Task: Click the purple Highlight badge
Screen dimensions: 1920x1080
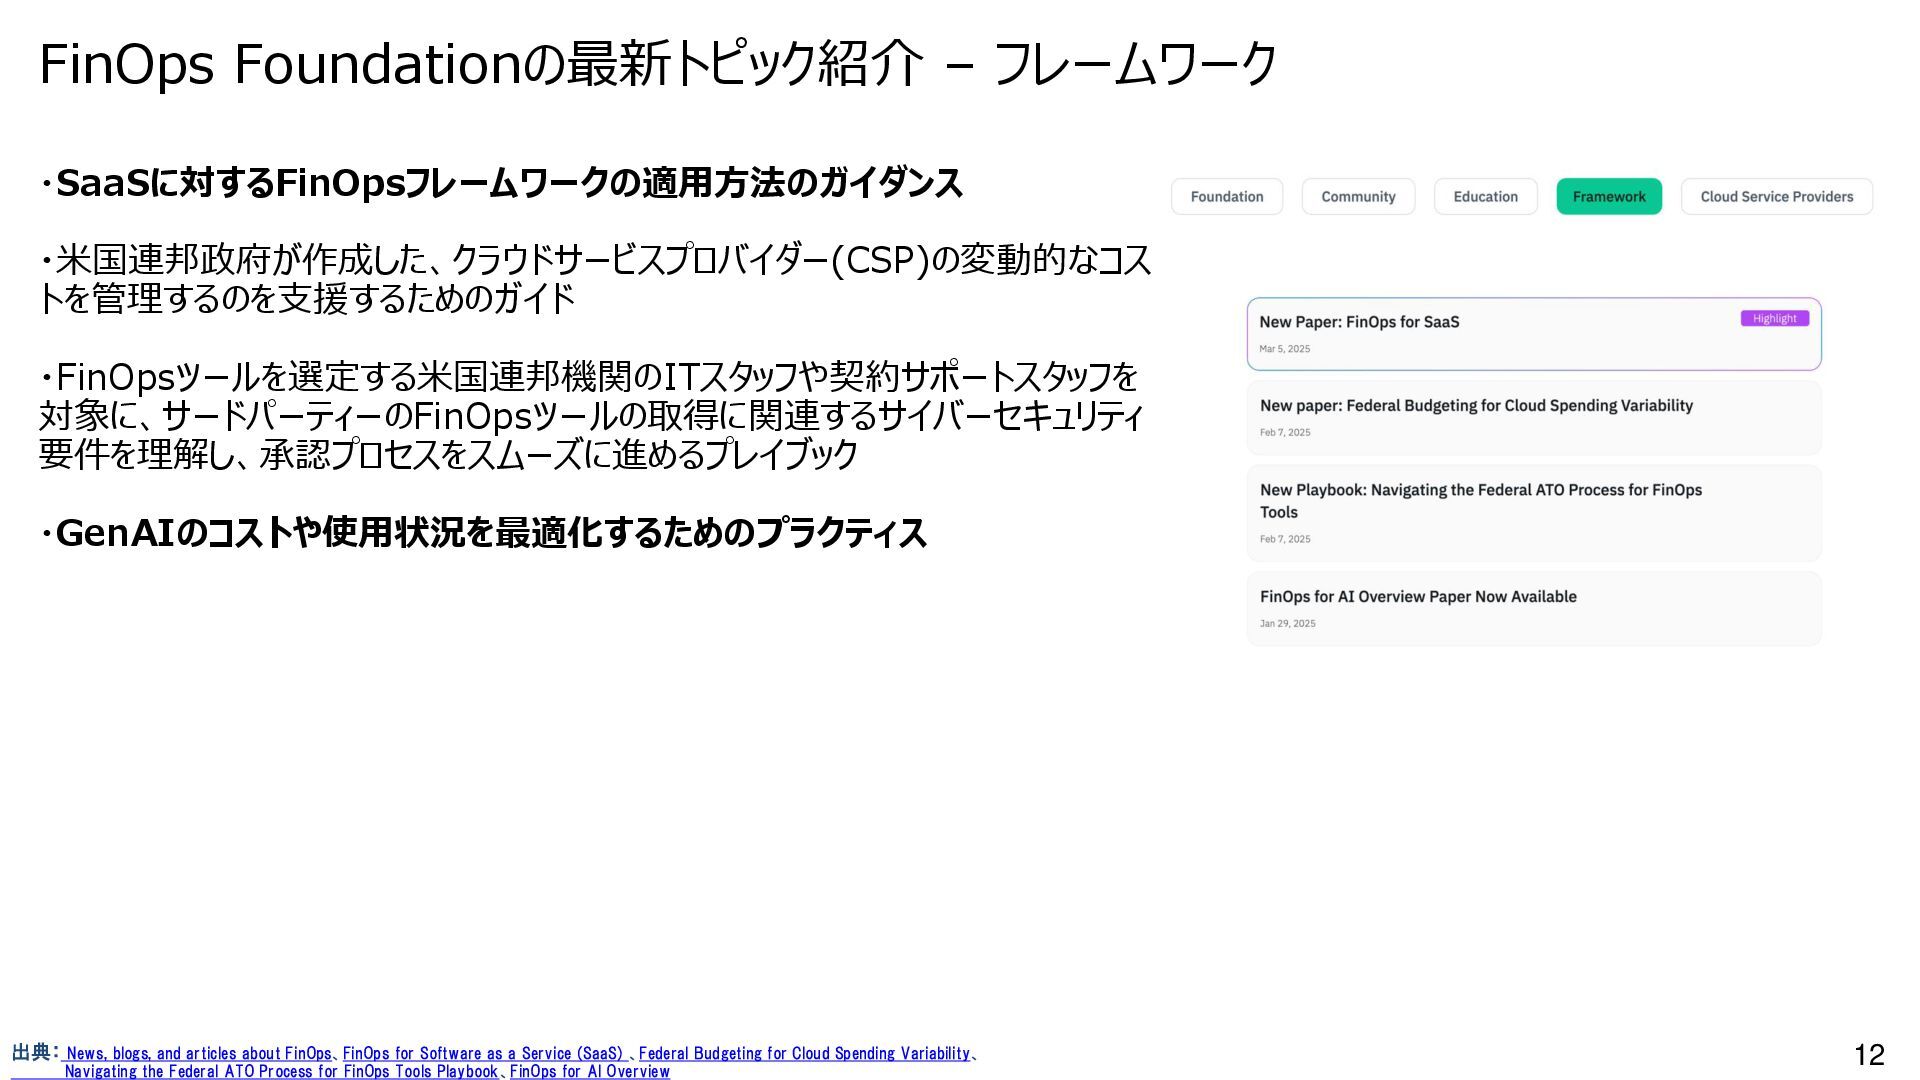Action: coord(1775,319)
